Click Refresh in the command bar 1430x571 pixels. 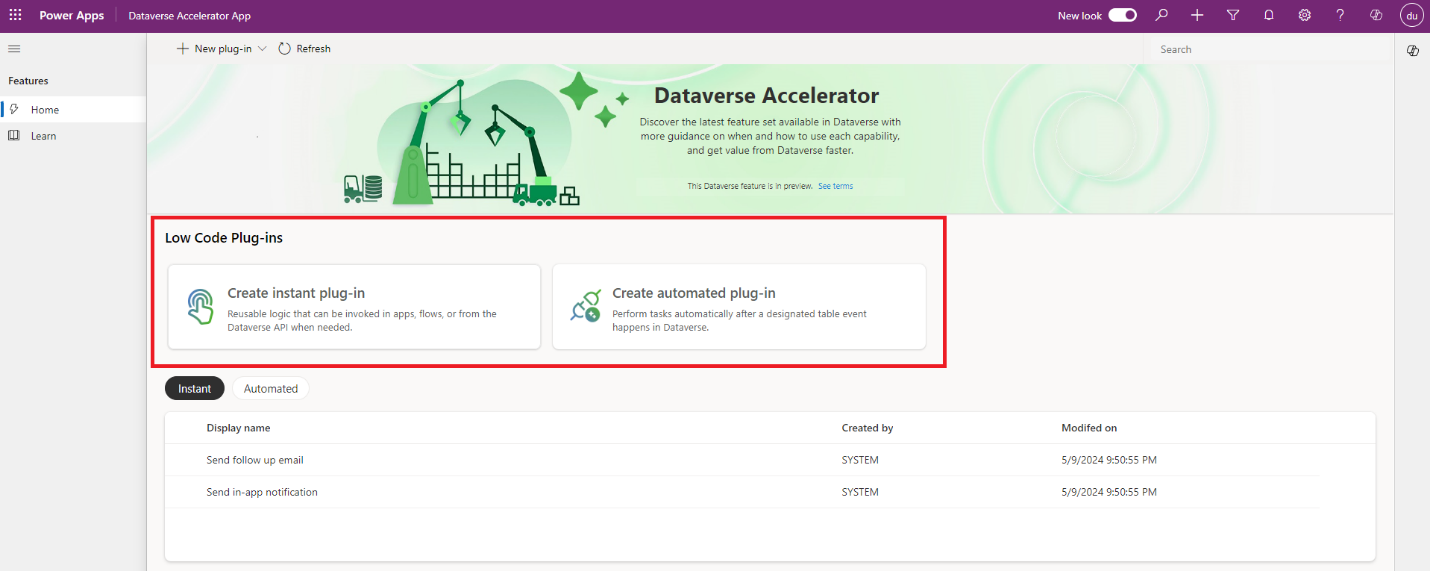tap(304, 48)
